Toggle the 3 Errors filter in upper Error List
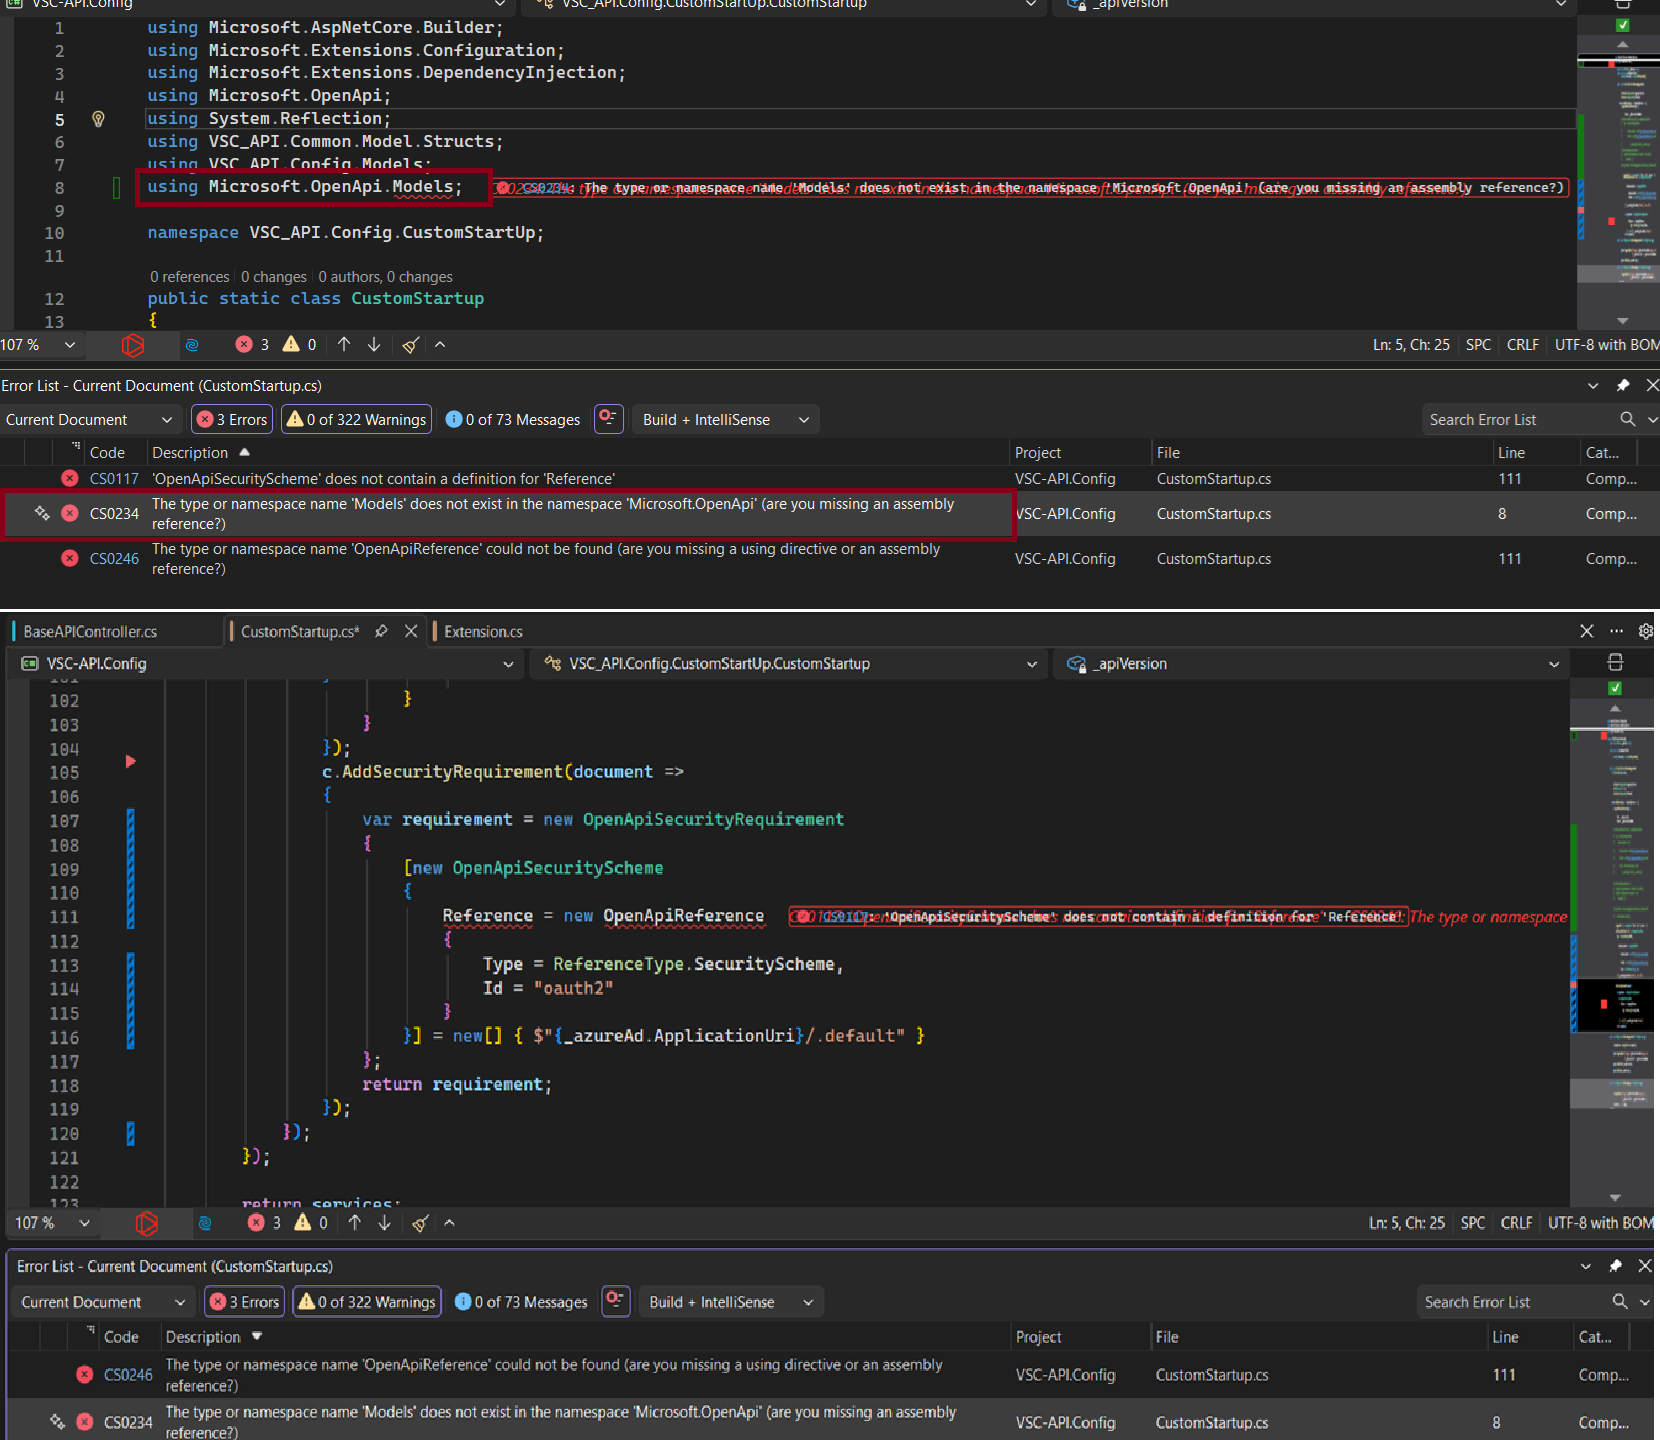Image resolution: width=1660 pixels, height=1440 pixels. [x=232, y=419]
